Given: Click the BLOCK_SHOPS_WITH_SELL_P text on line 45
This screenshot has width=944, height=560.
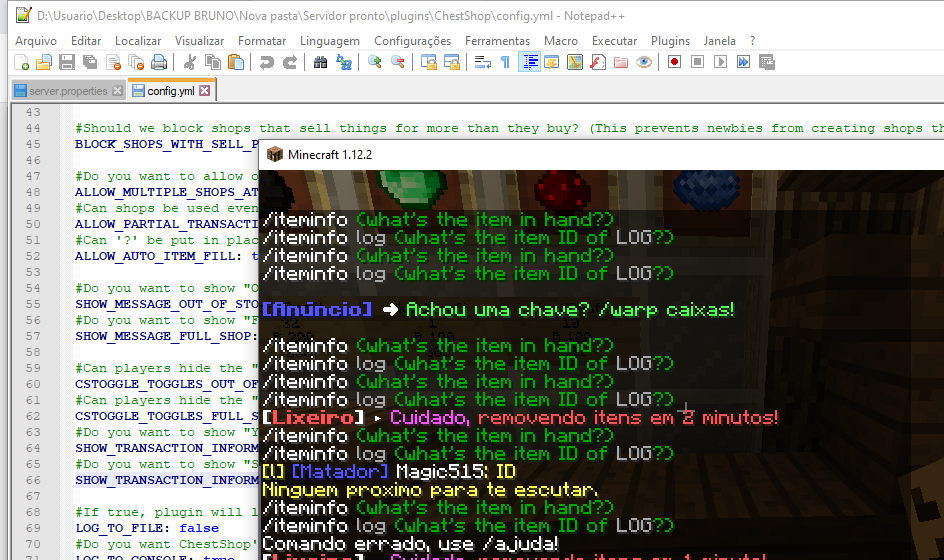Looking at the screenshot, I should tap(167, 144).
